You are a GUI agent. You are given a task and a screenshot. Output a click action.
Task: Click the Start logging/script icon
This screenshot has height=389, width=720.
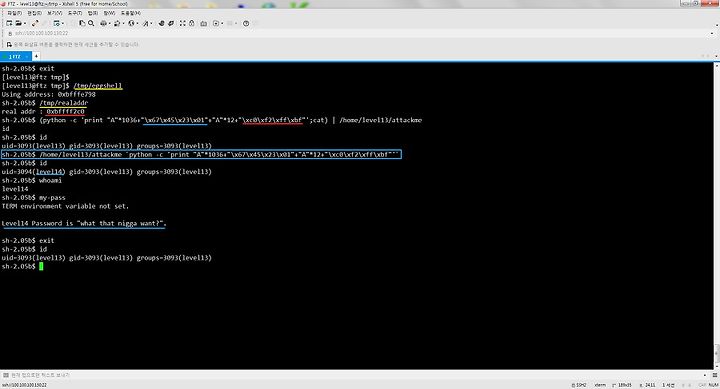[x=216, y=23]
